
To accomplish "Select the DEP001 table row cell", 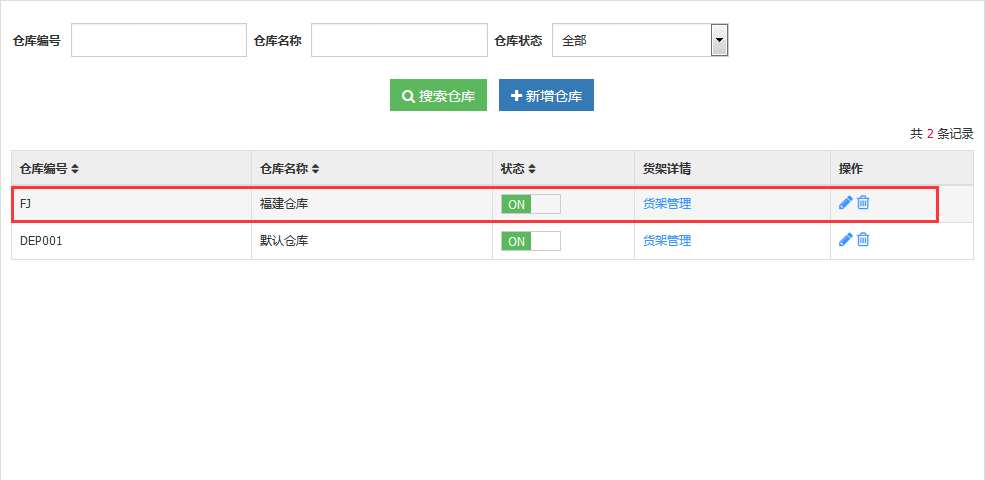I will pyautogui.click(x=131, y=241).
